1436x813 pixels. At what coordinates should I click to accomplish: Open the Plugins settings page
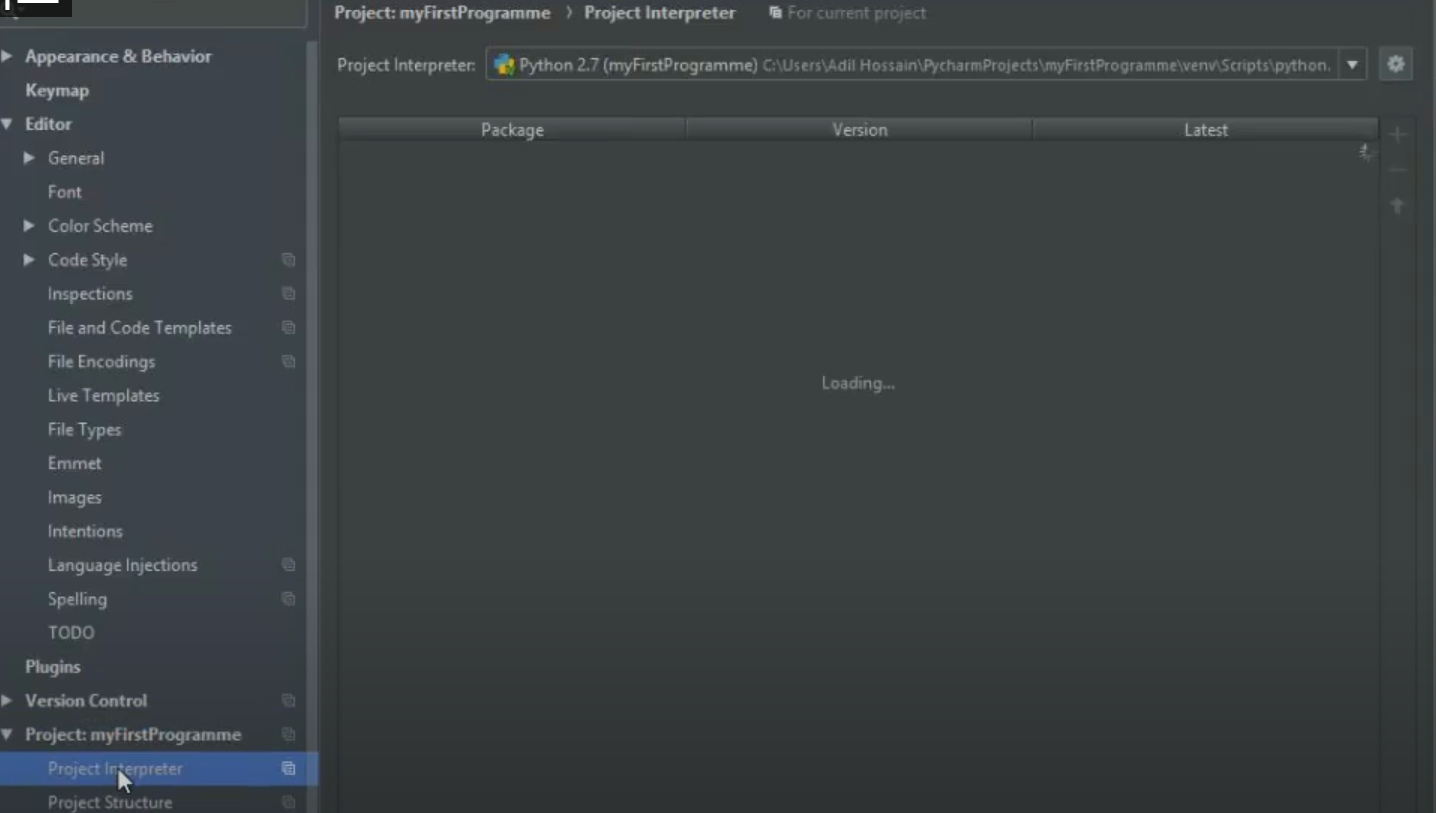53,667
